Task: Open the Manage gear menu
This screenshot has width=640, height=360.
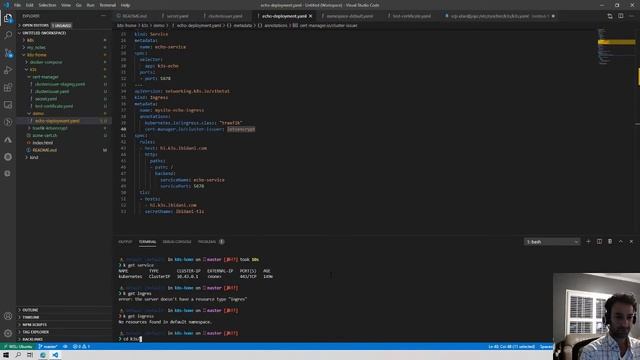Action: coord(8,333)
